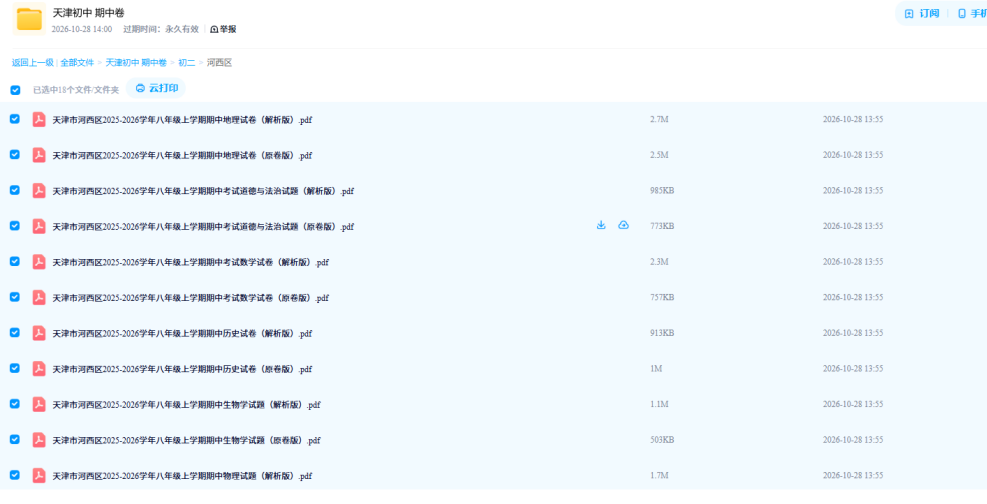Uncheck 道德与法治试题（解析版）checkbox
Viewport: 987px width, 504px height.
pyautogui.click(x=14, y=190)
